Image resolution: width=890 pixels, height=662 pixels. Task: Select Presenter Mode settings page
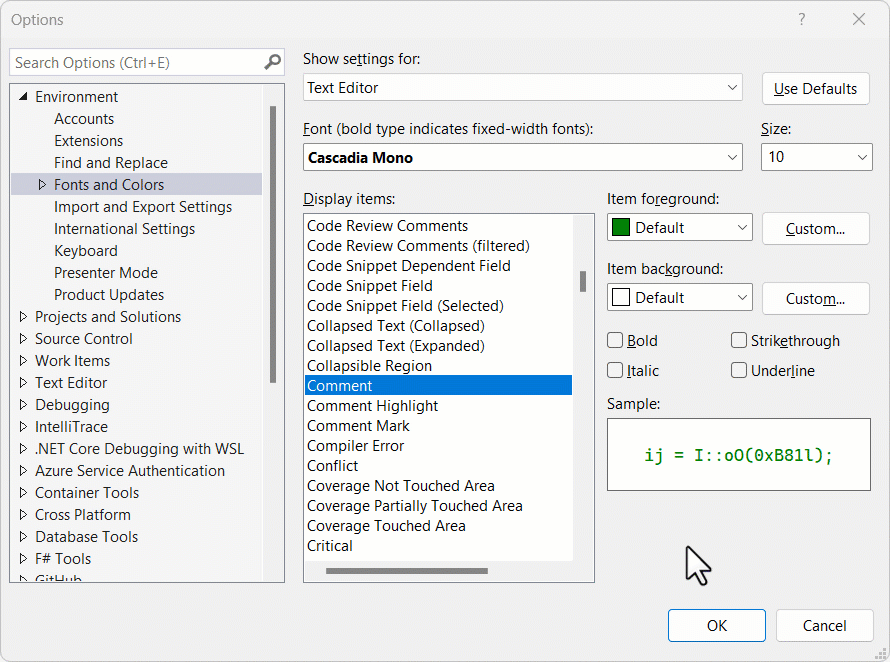pos(105,272)
